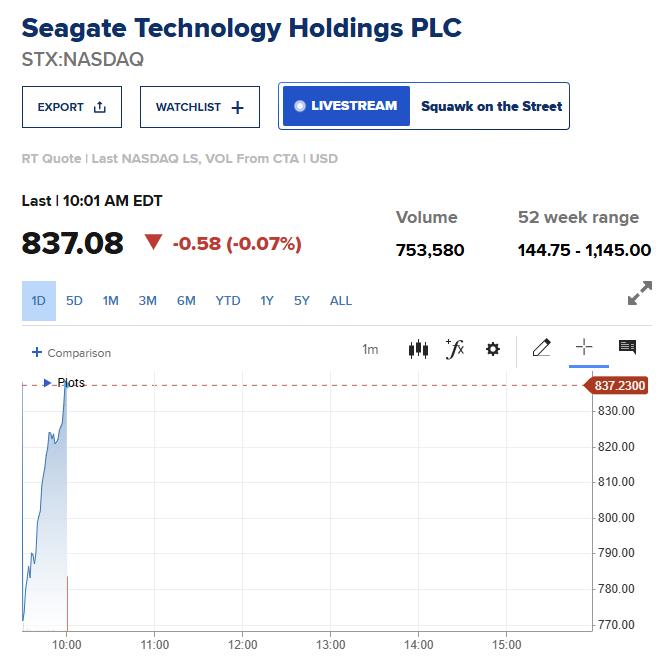Switch to the YTD range tab
This screenshot has height=656, width=656.
[228, 301]
